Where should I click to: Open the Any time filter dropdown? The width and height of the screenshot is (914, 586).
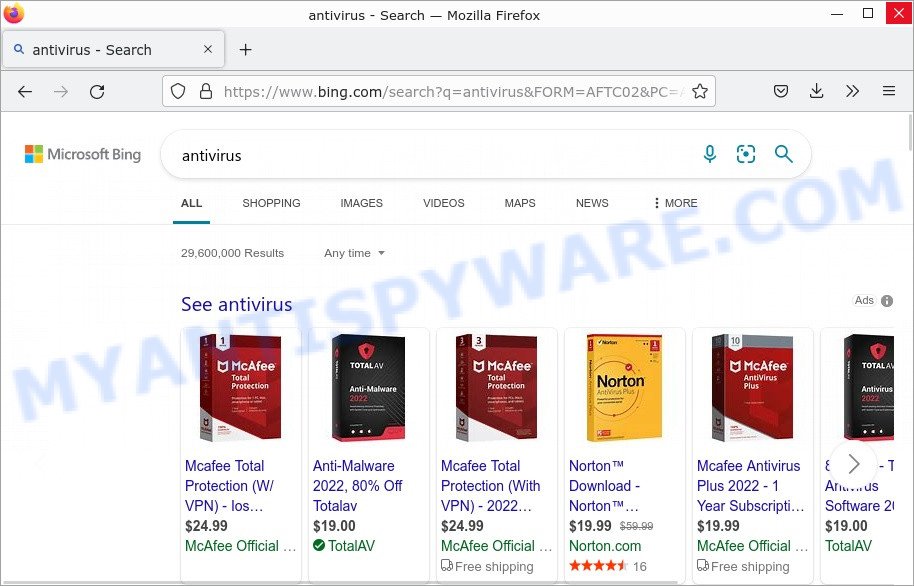(354, 253)
